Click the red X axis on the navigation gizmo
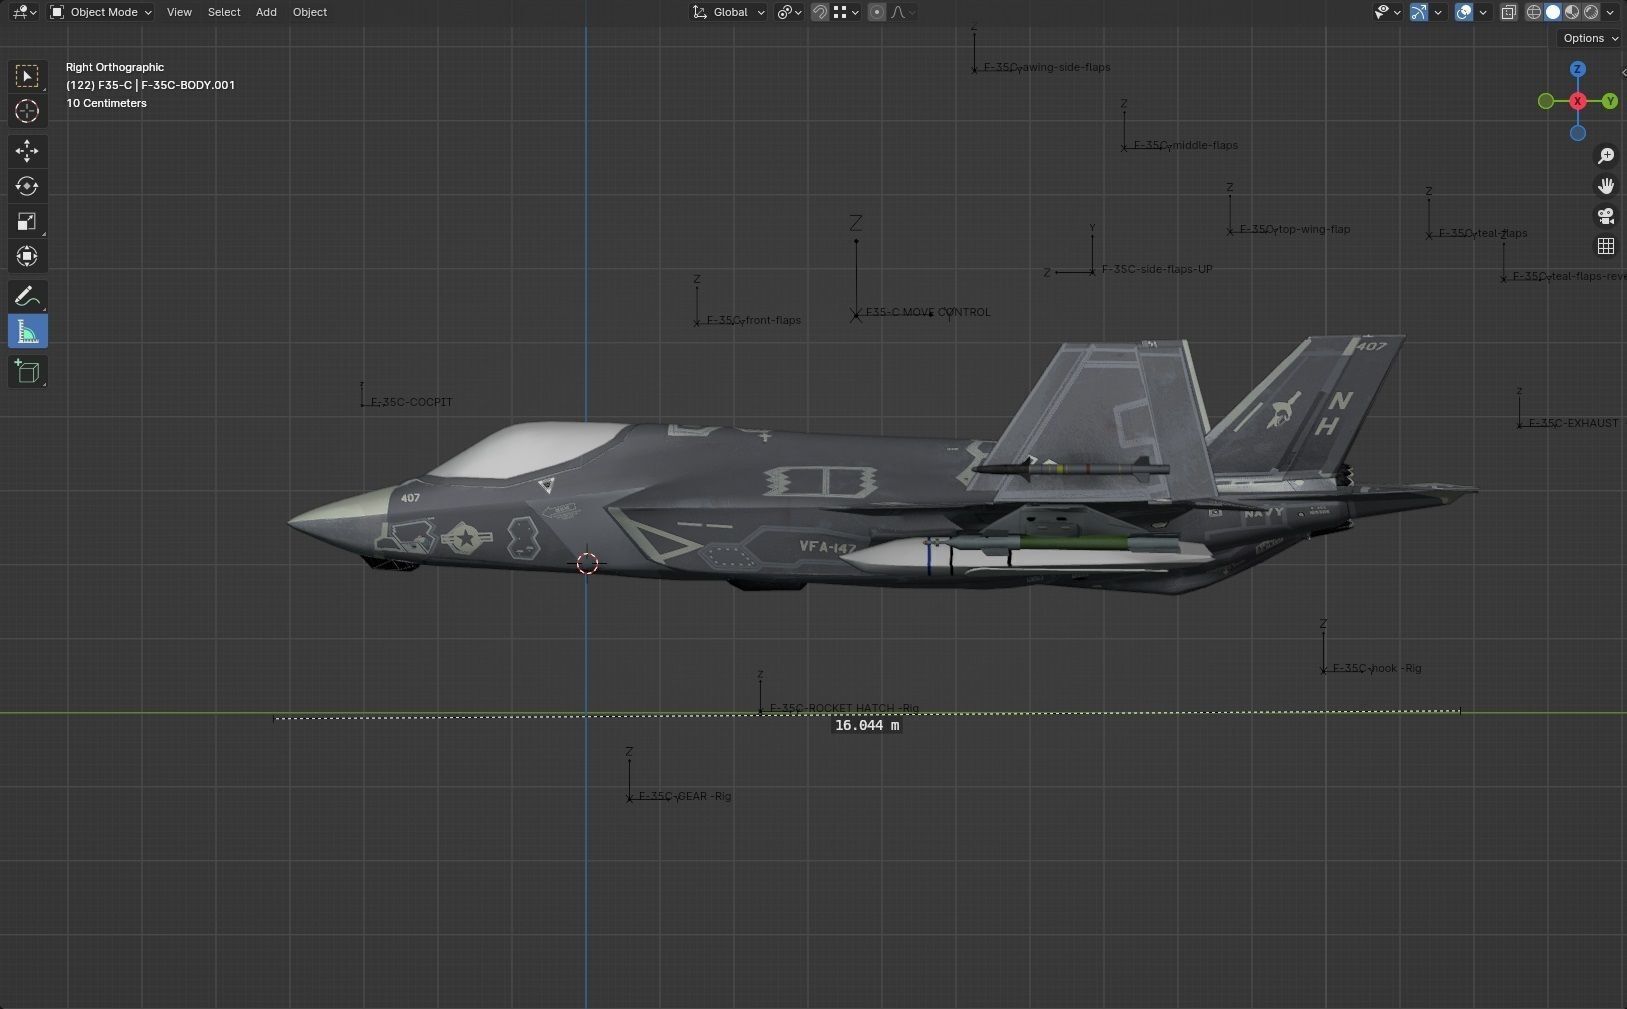The image size is (1627, 1009). click(x=1578, y=101)
